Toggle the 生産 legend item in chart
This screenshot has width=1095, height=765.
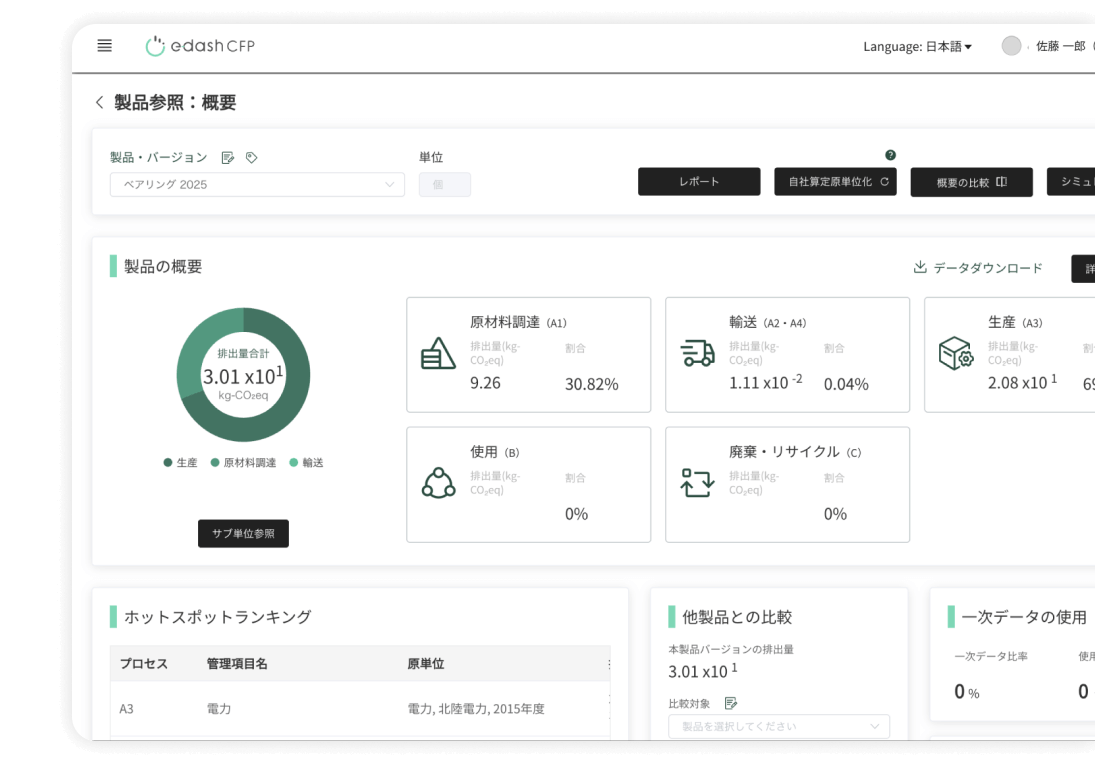pos(181,463)
